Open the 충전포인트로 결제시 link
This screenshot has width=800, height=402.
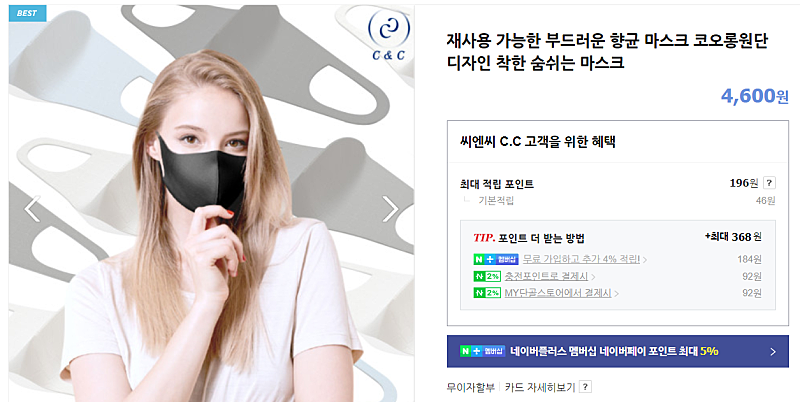pos(549,277)
